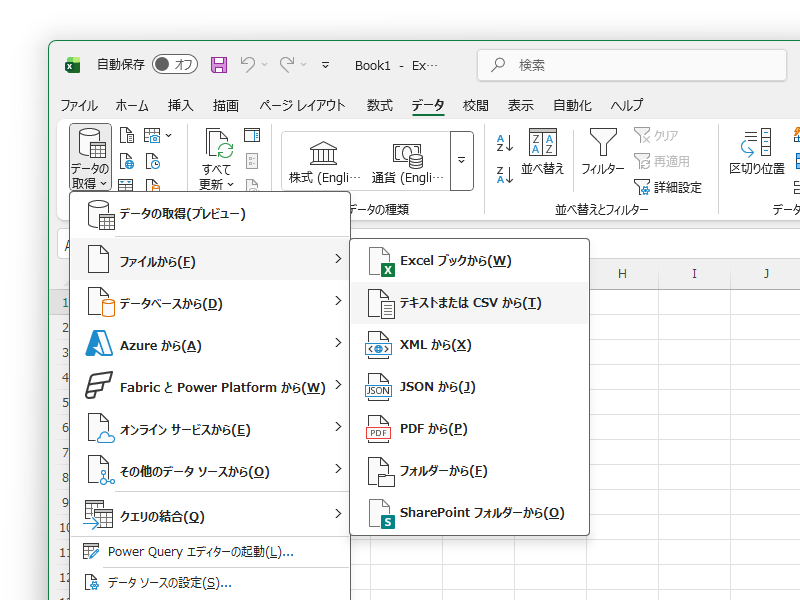Select the 通貨 (English) data type
Image resolution: width=800 pixels, height=600 pixels.
point(407,162)
